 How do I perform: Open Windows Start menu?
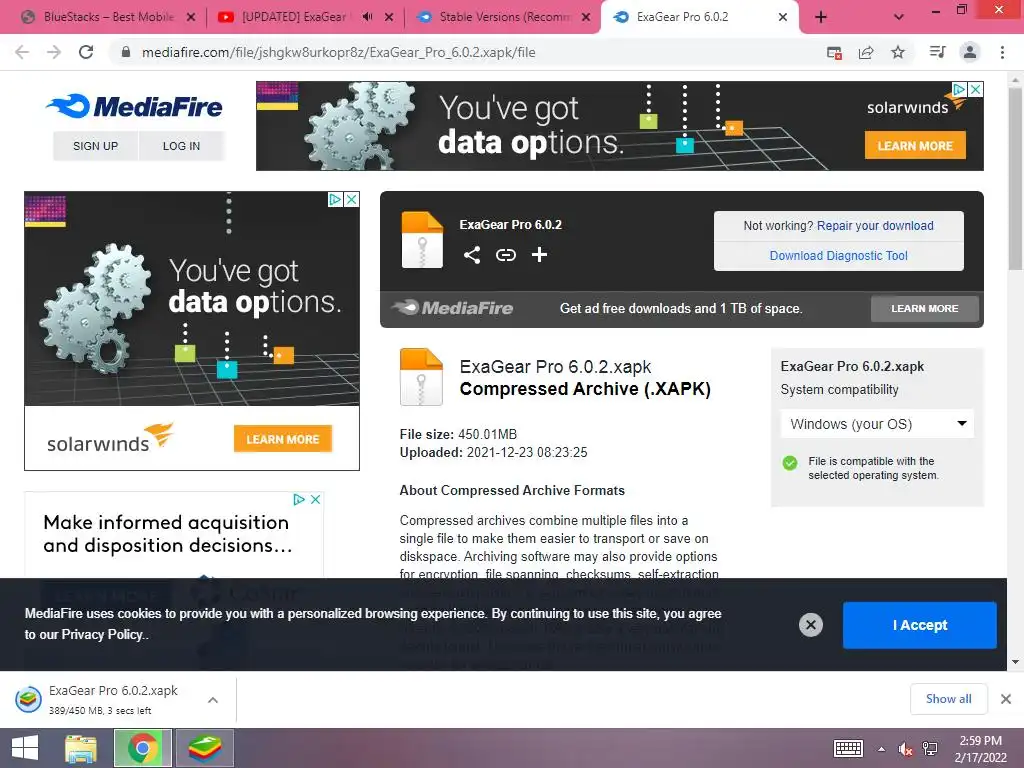pos(25,748)
